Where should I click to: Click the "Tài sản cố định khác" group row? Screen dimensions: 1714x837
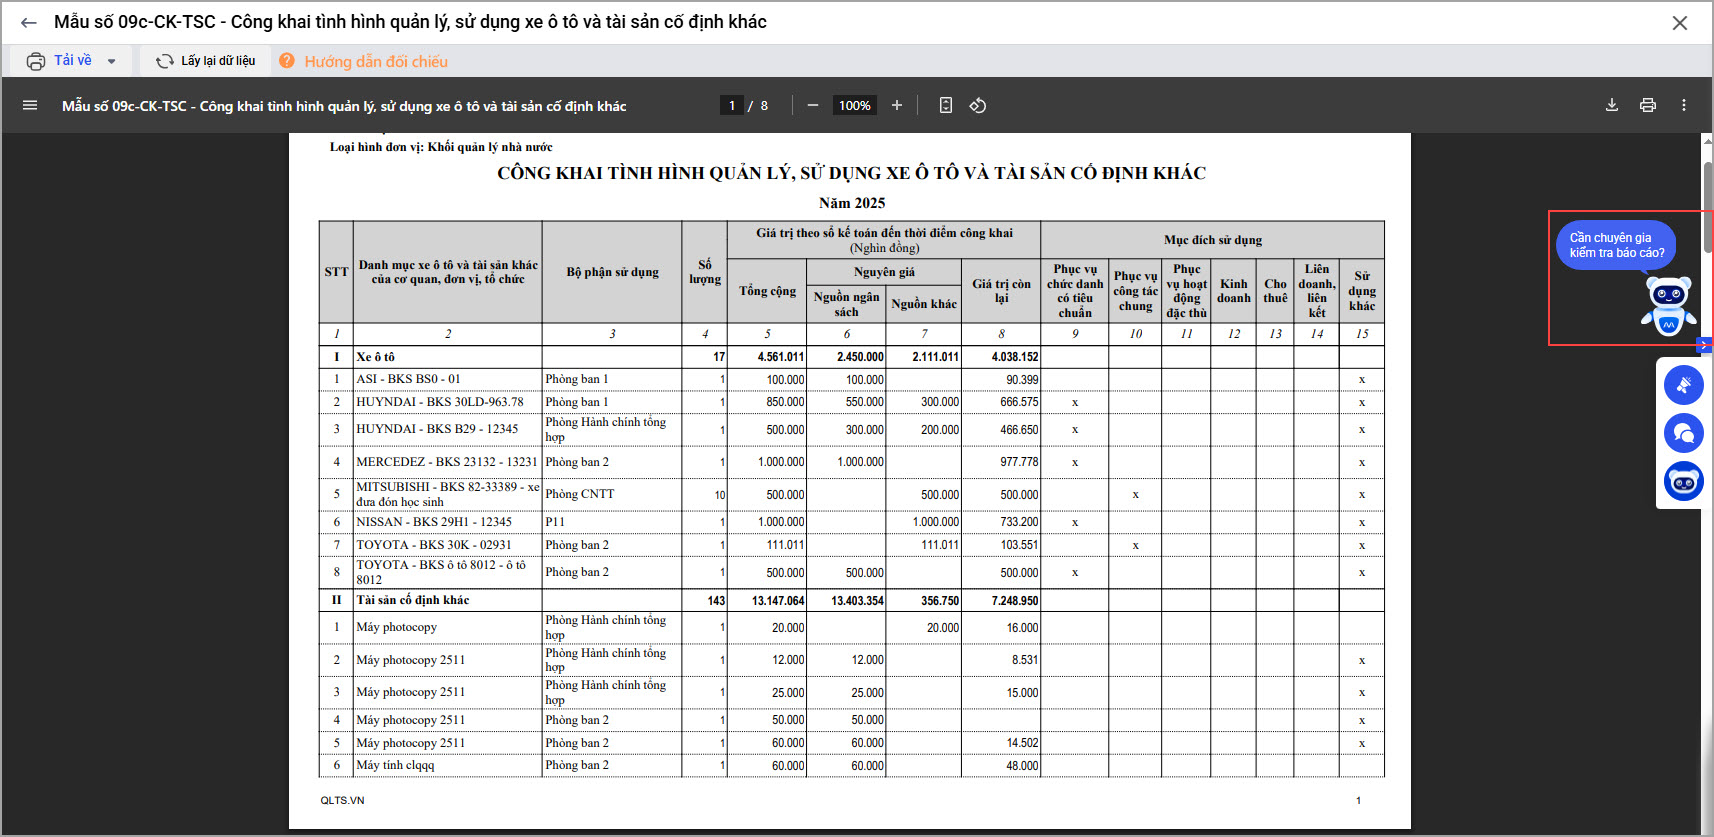(851, 600)
